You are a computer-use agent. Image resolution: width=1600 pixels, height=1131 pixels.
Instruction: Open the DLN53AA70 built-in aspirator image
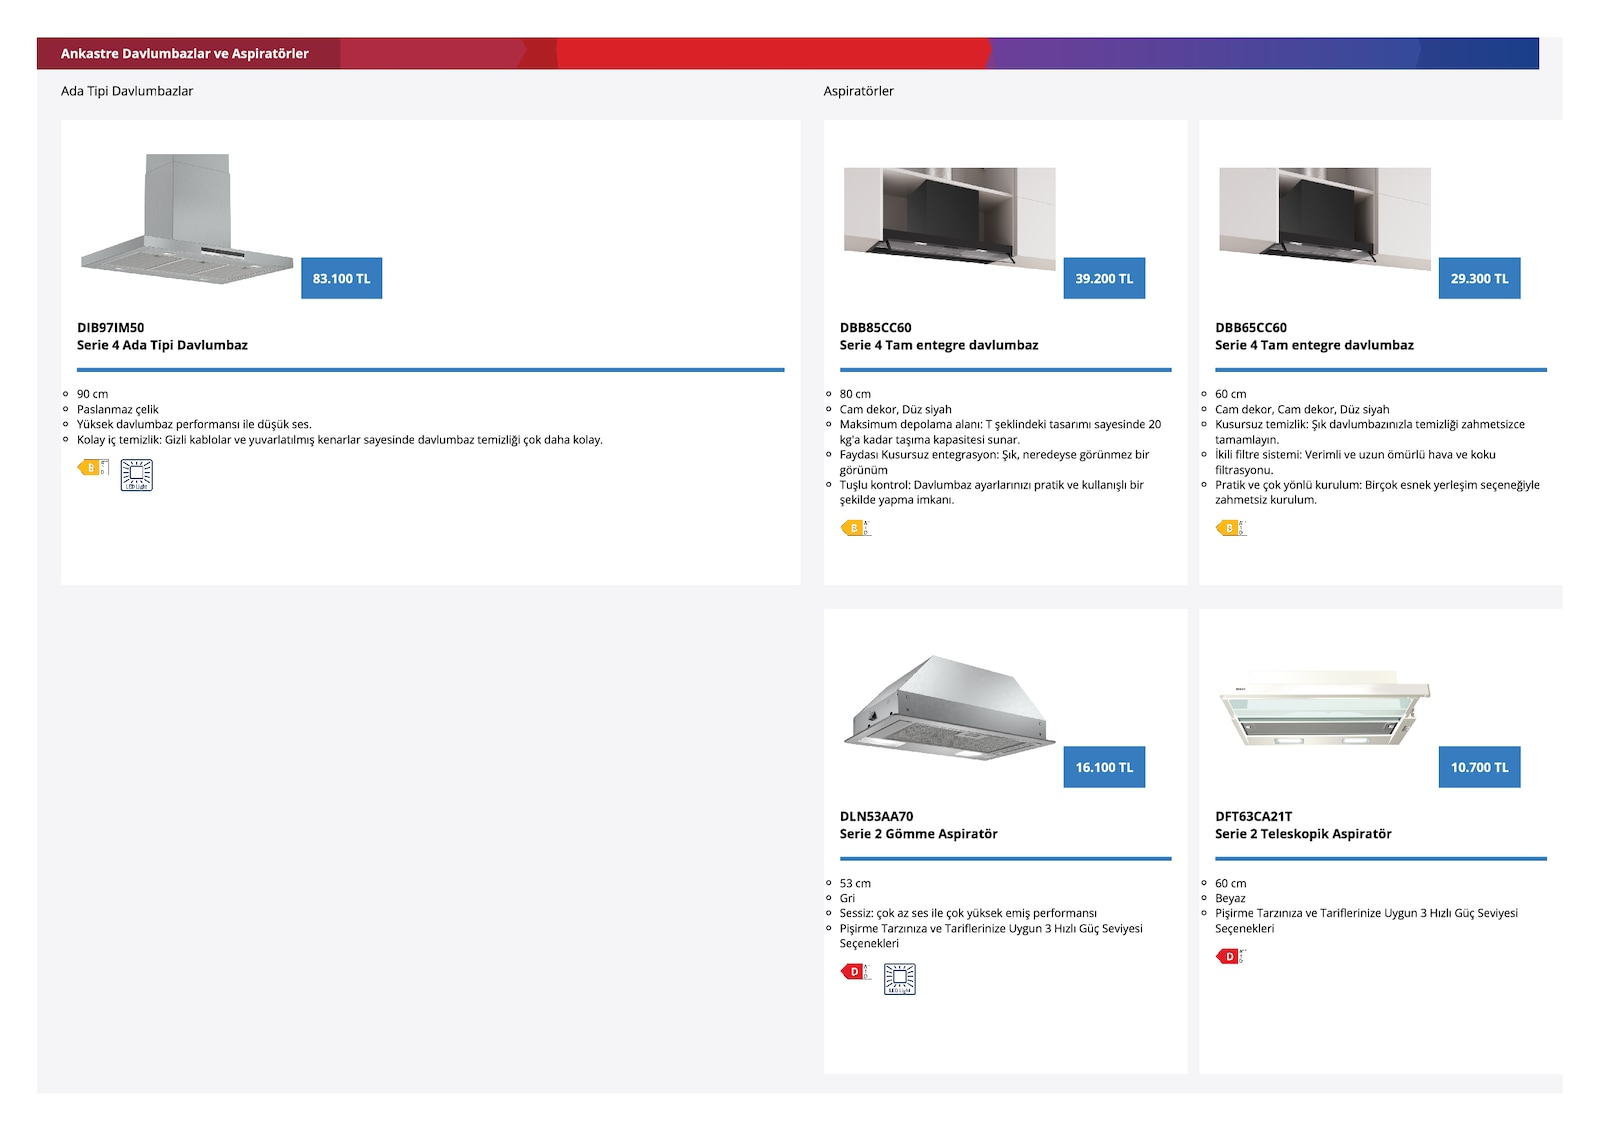pyautogui.click(x=950, y=708)
